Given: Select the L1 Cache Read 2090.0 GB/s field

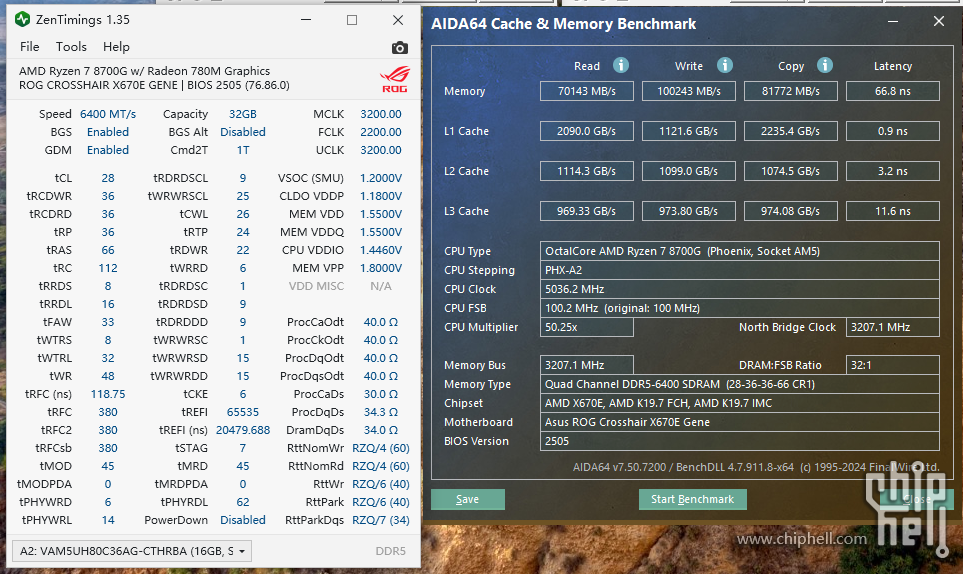Looking at the screenshot, I should coord(587,131).
